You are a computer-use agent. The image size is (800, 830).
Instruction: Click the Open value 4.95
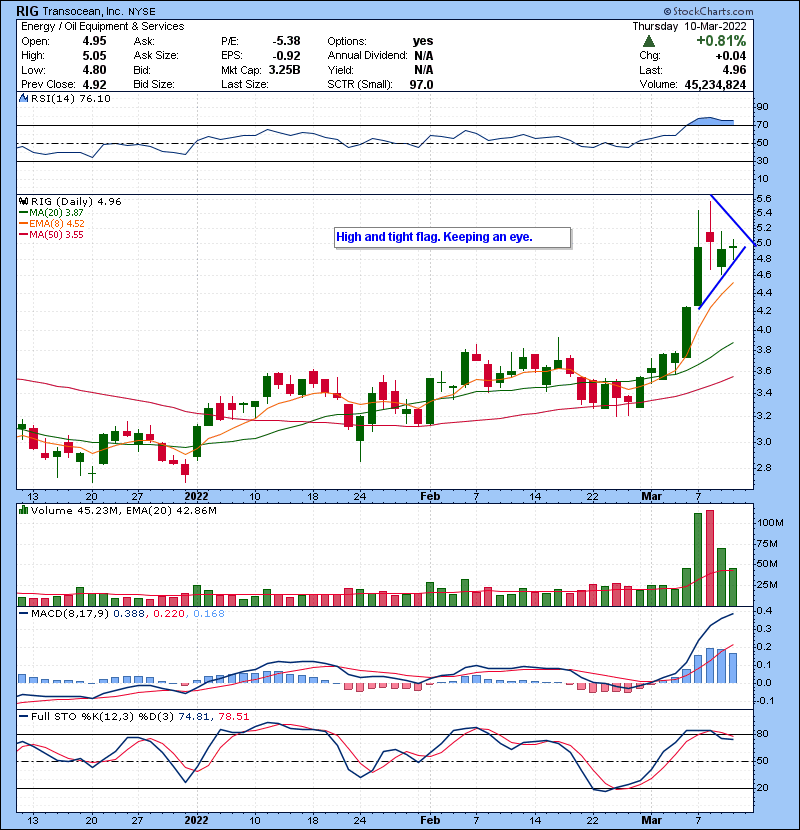pyautogui.click(x=94, y=41)
